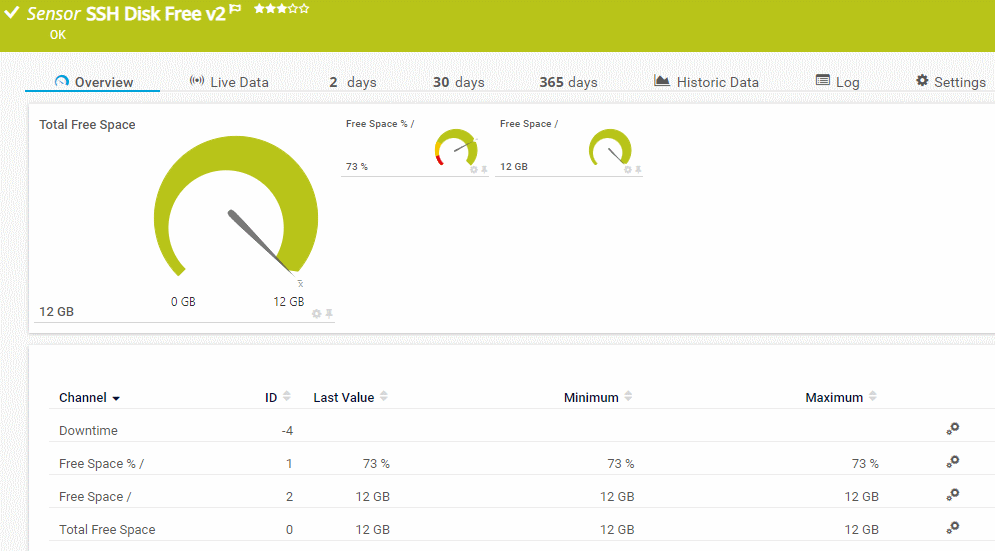Open the sensor Log tab
The height and width of the screenshot is (551, 995).
[x=837, y=82]
